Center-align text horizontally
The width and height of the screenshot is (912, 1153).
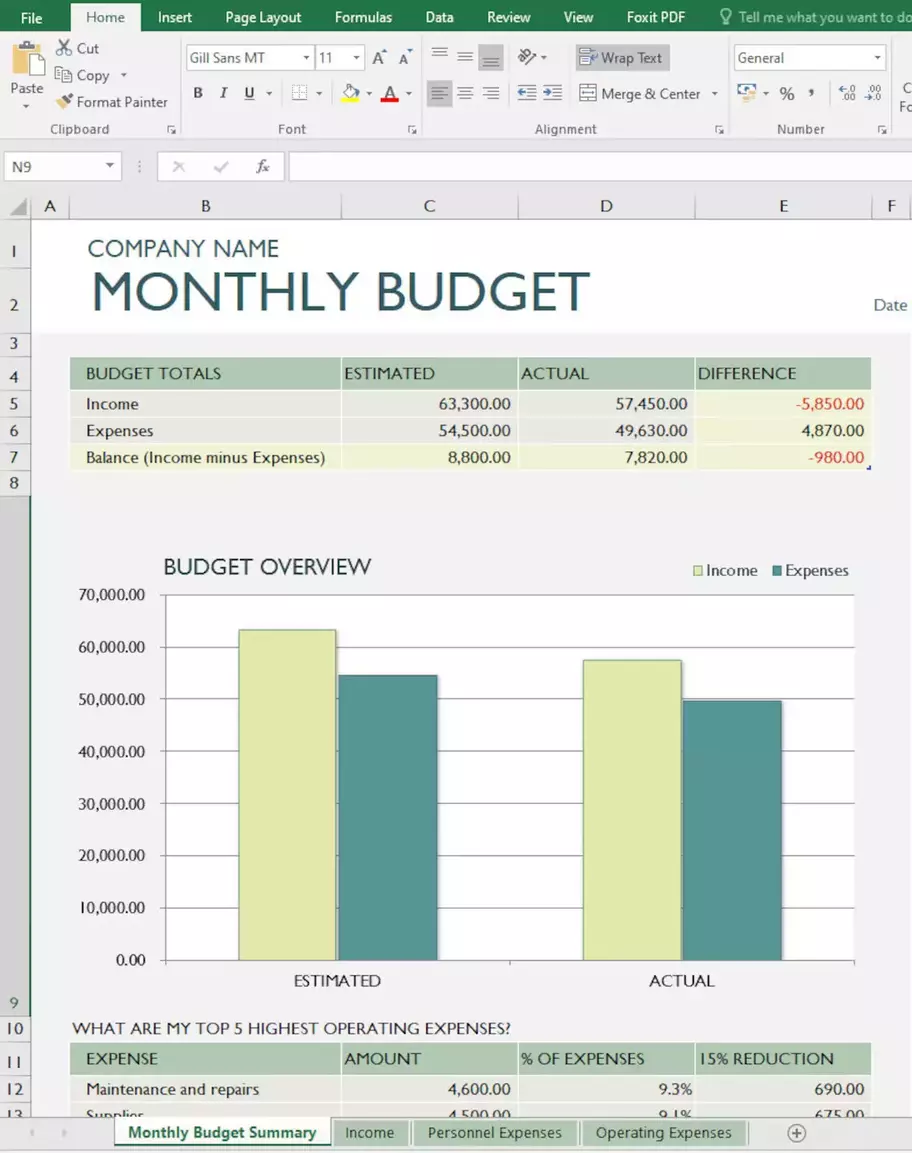[x=465, y=93]
